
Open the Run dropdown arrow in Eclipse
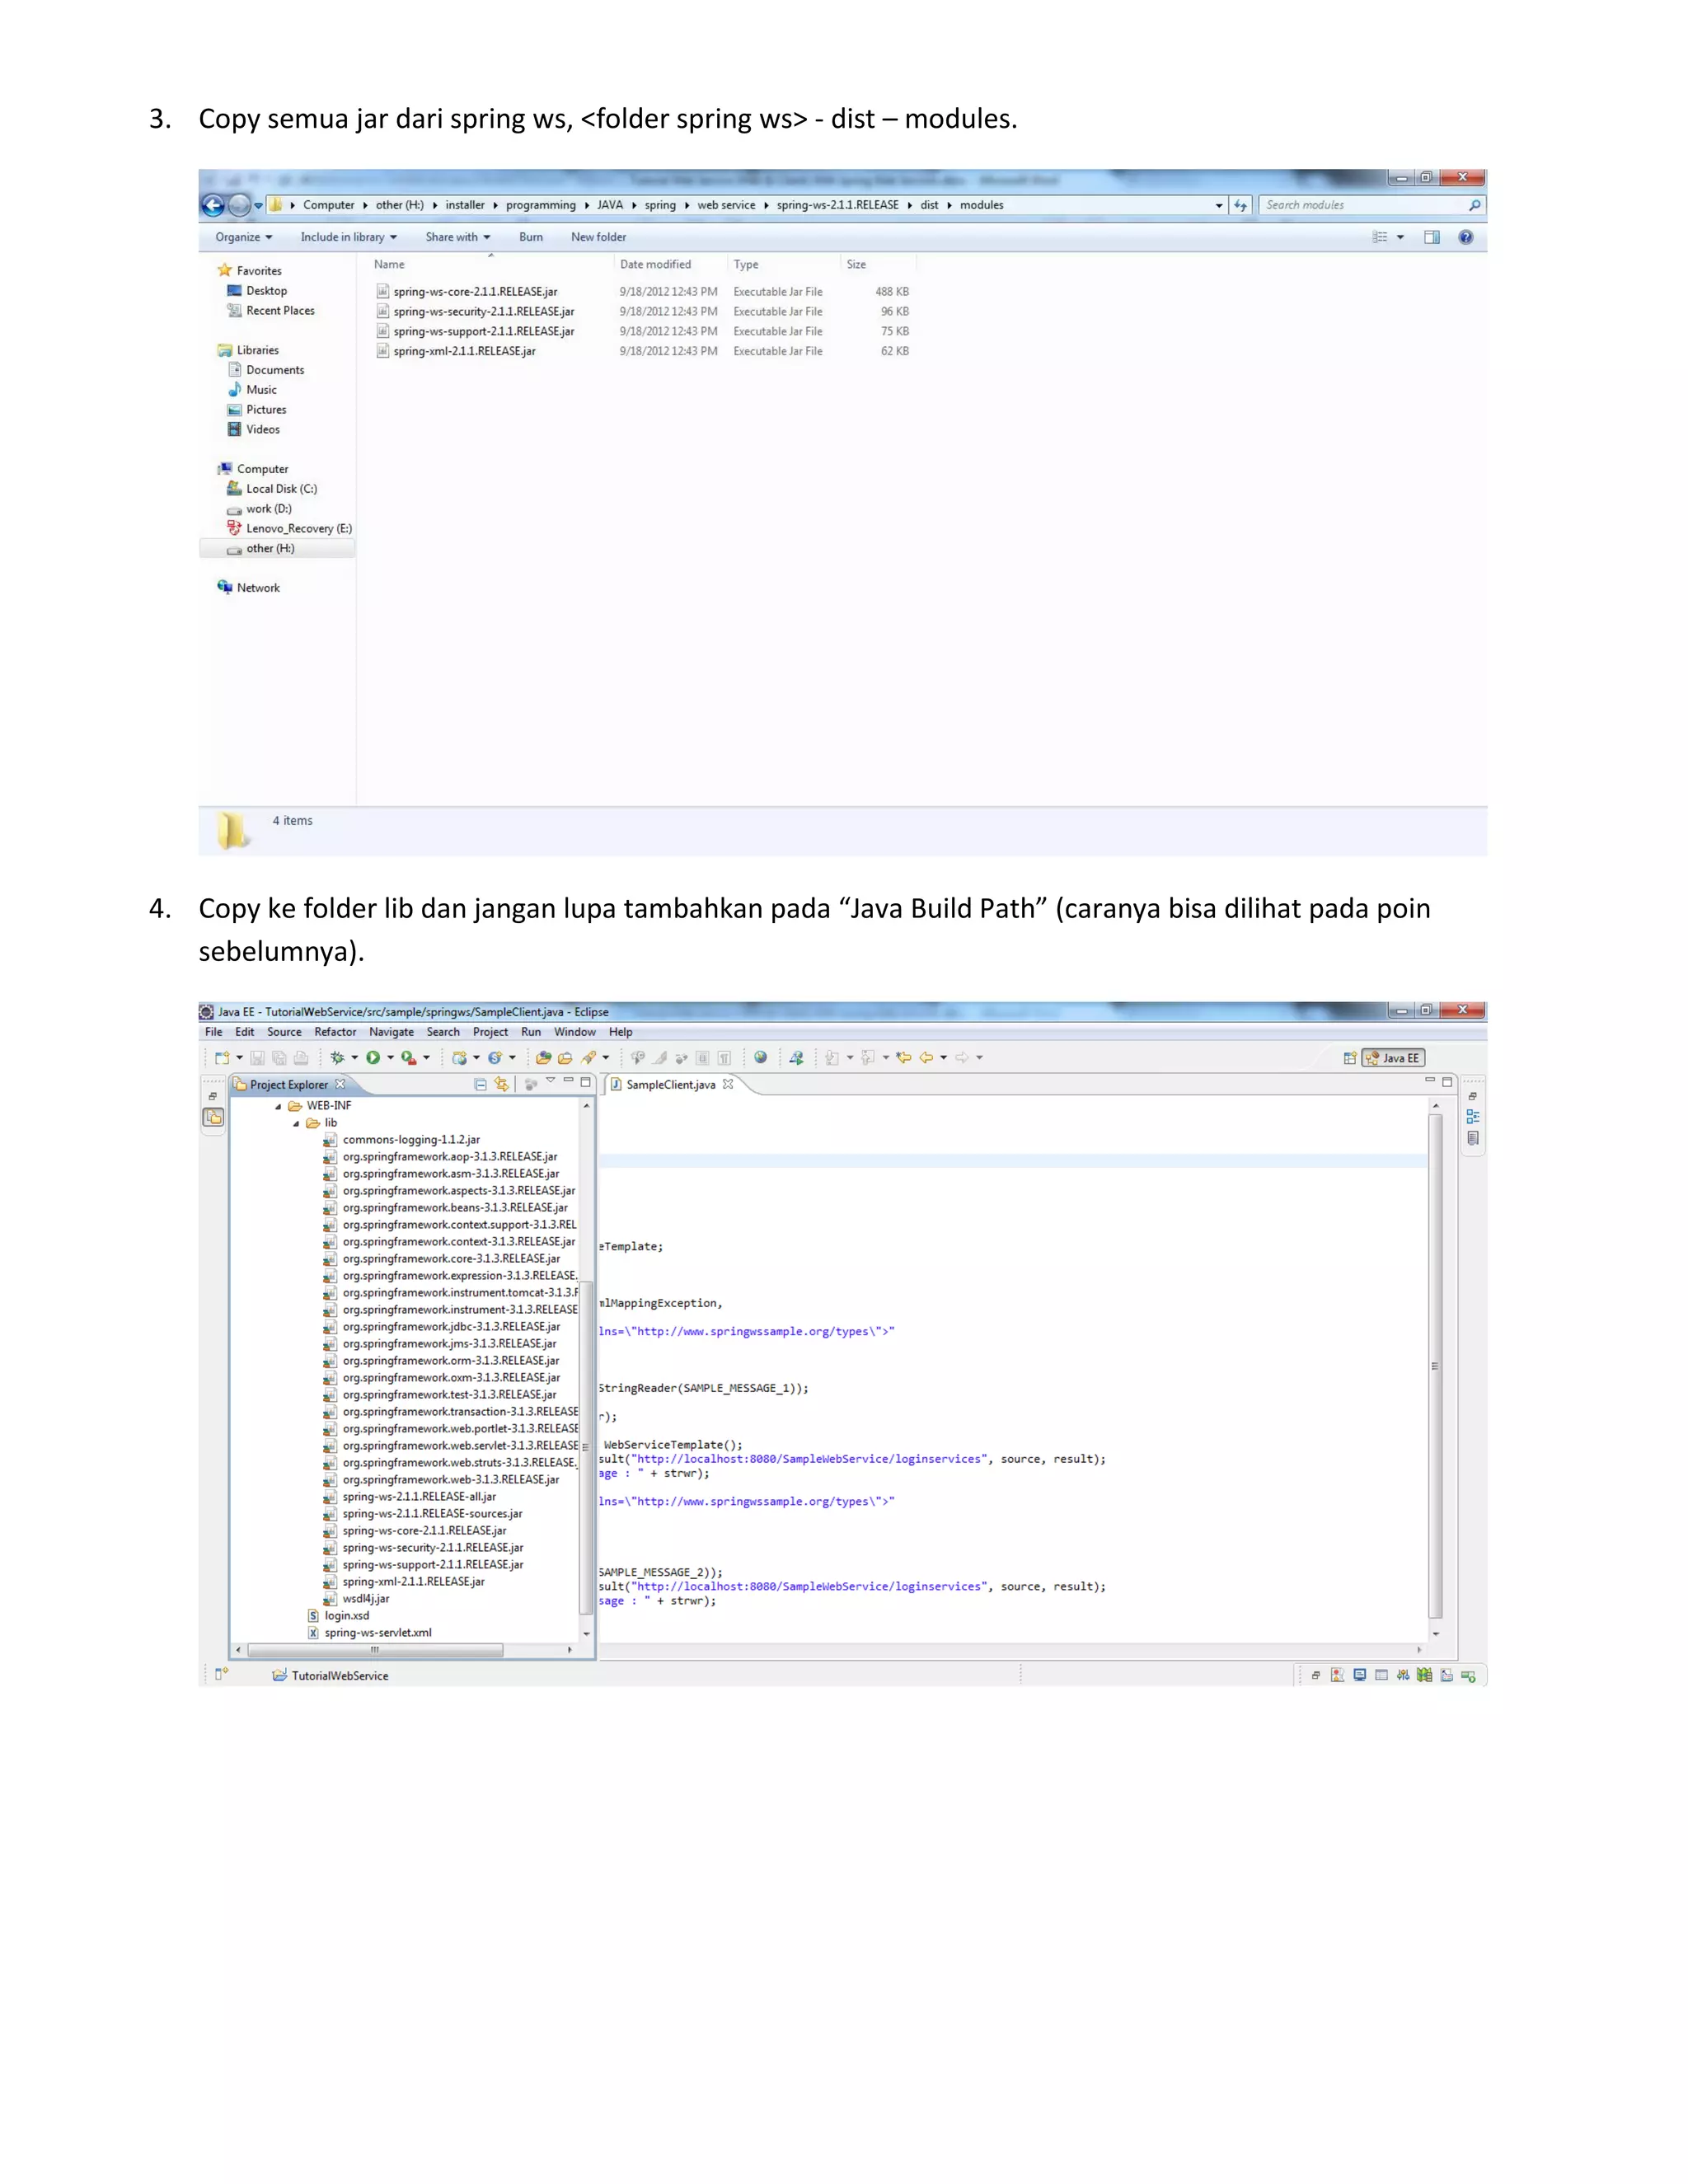(x=390, y=1058)
